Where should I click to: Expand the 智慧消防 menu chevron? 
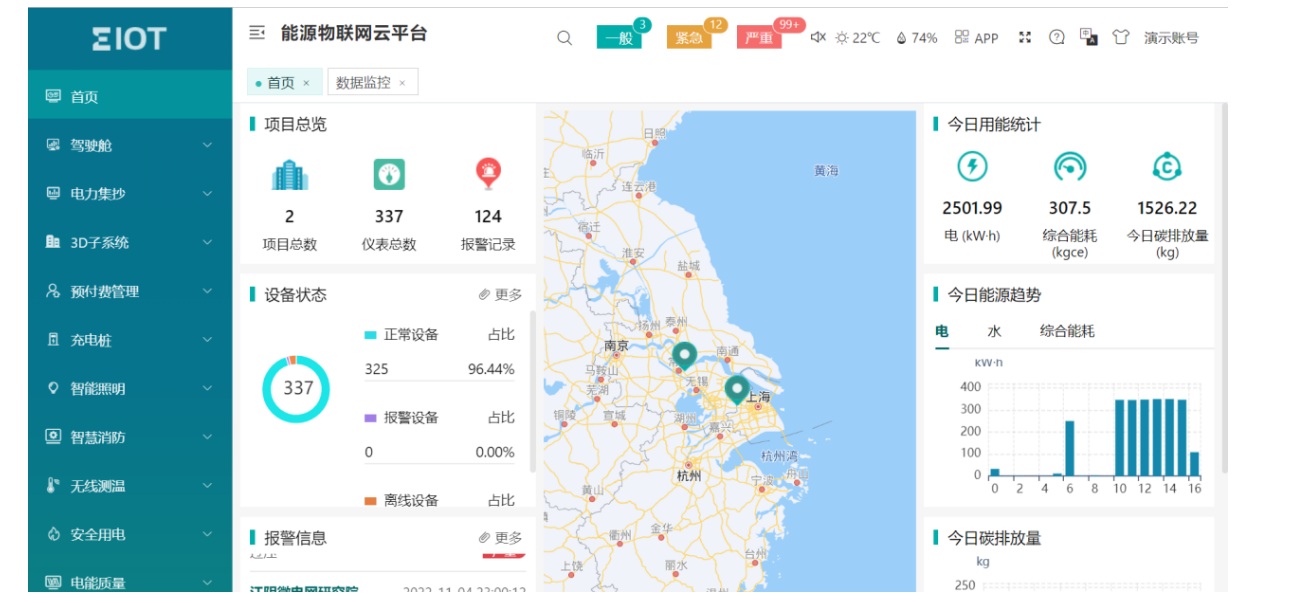tap(207, 437)
